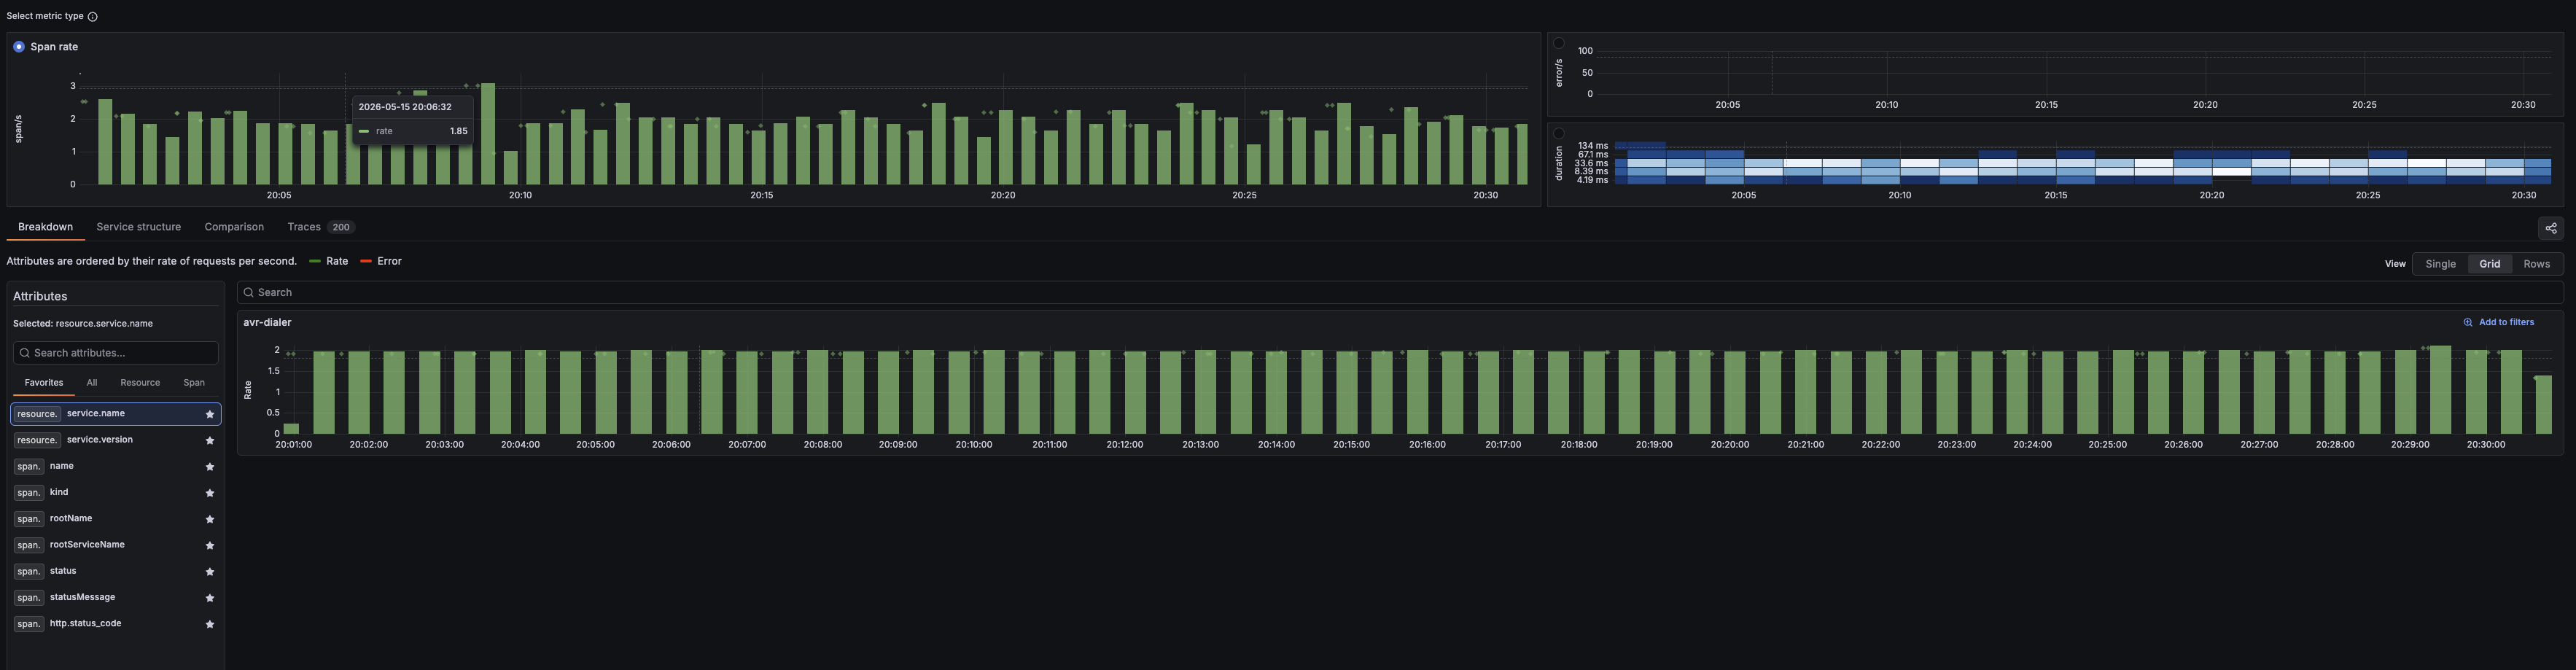Select the Single view option
Viewport: 2576px width, 670px height.
2440,264
